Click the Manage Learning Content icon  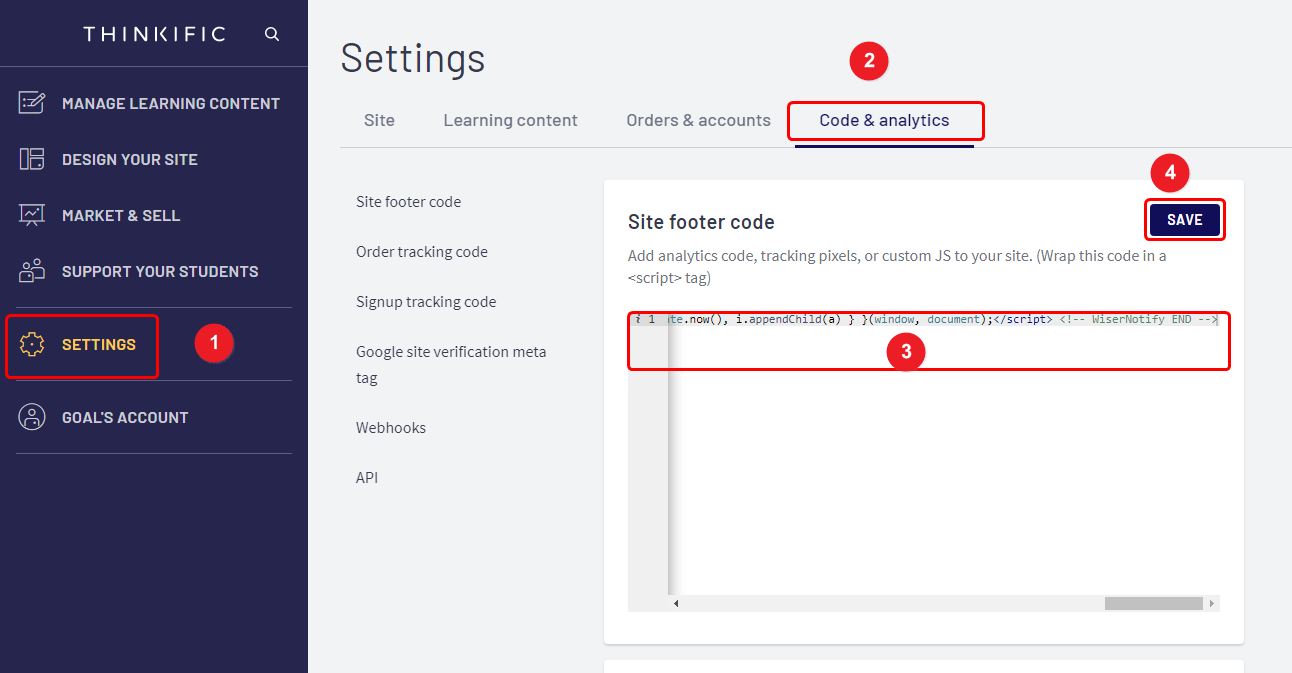pyautogui.click(x=32, y=103)
